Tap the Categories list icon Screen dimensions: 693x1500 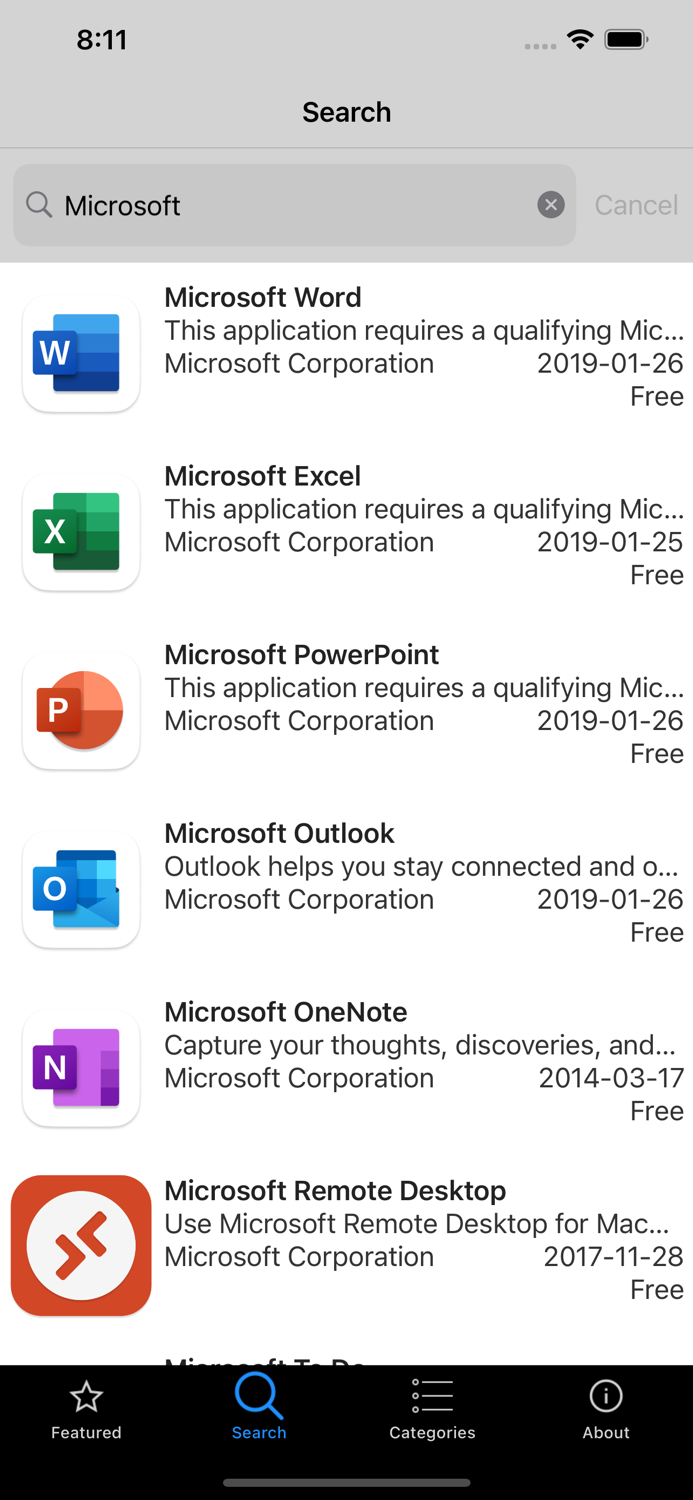point(432,1396)
